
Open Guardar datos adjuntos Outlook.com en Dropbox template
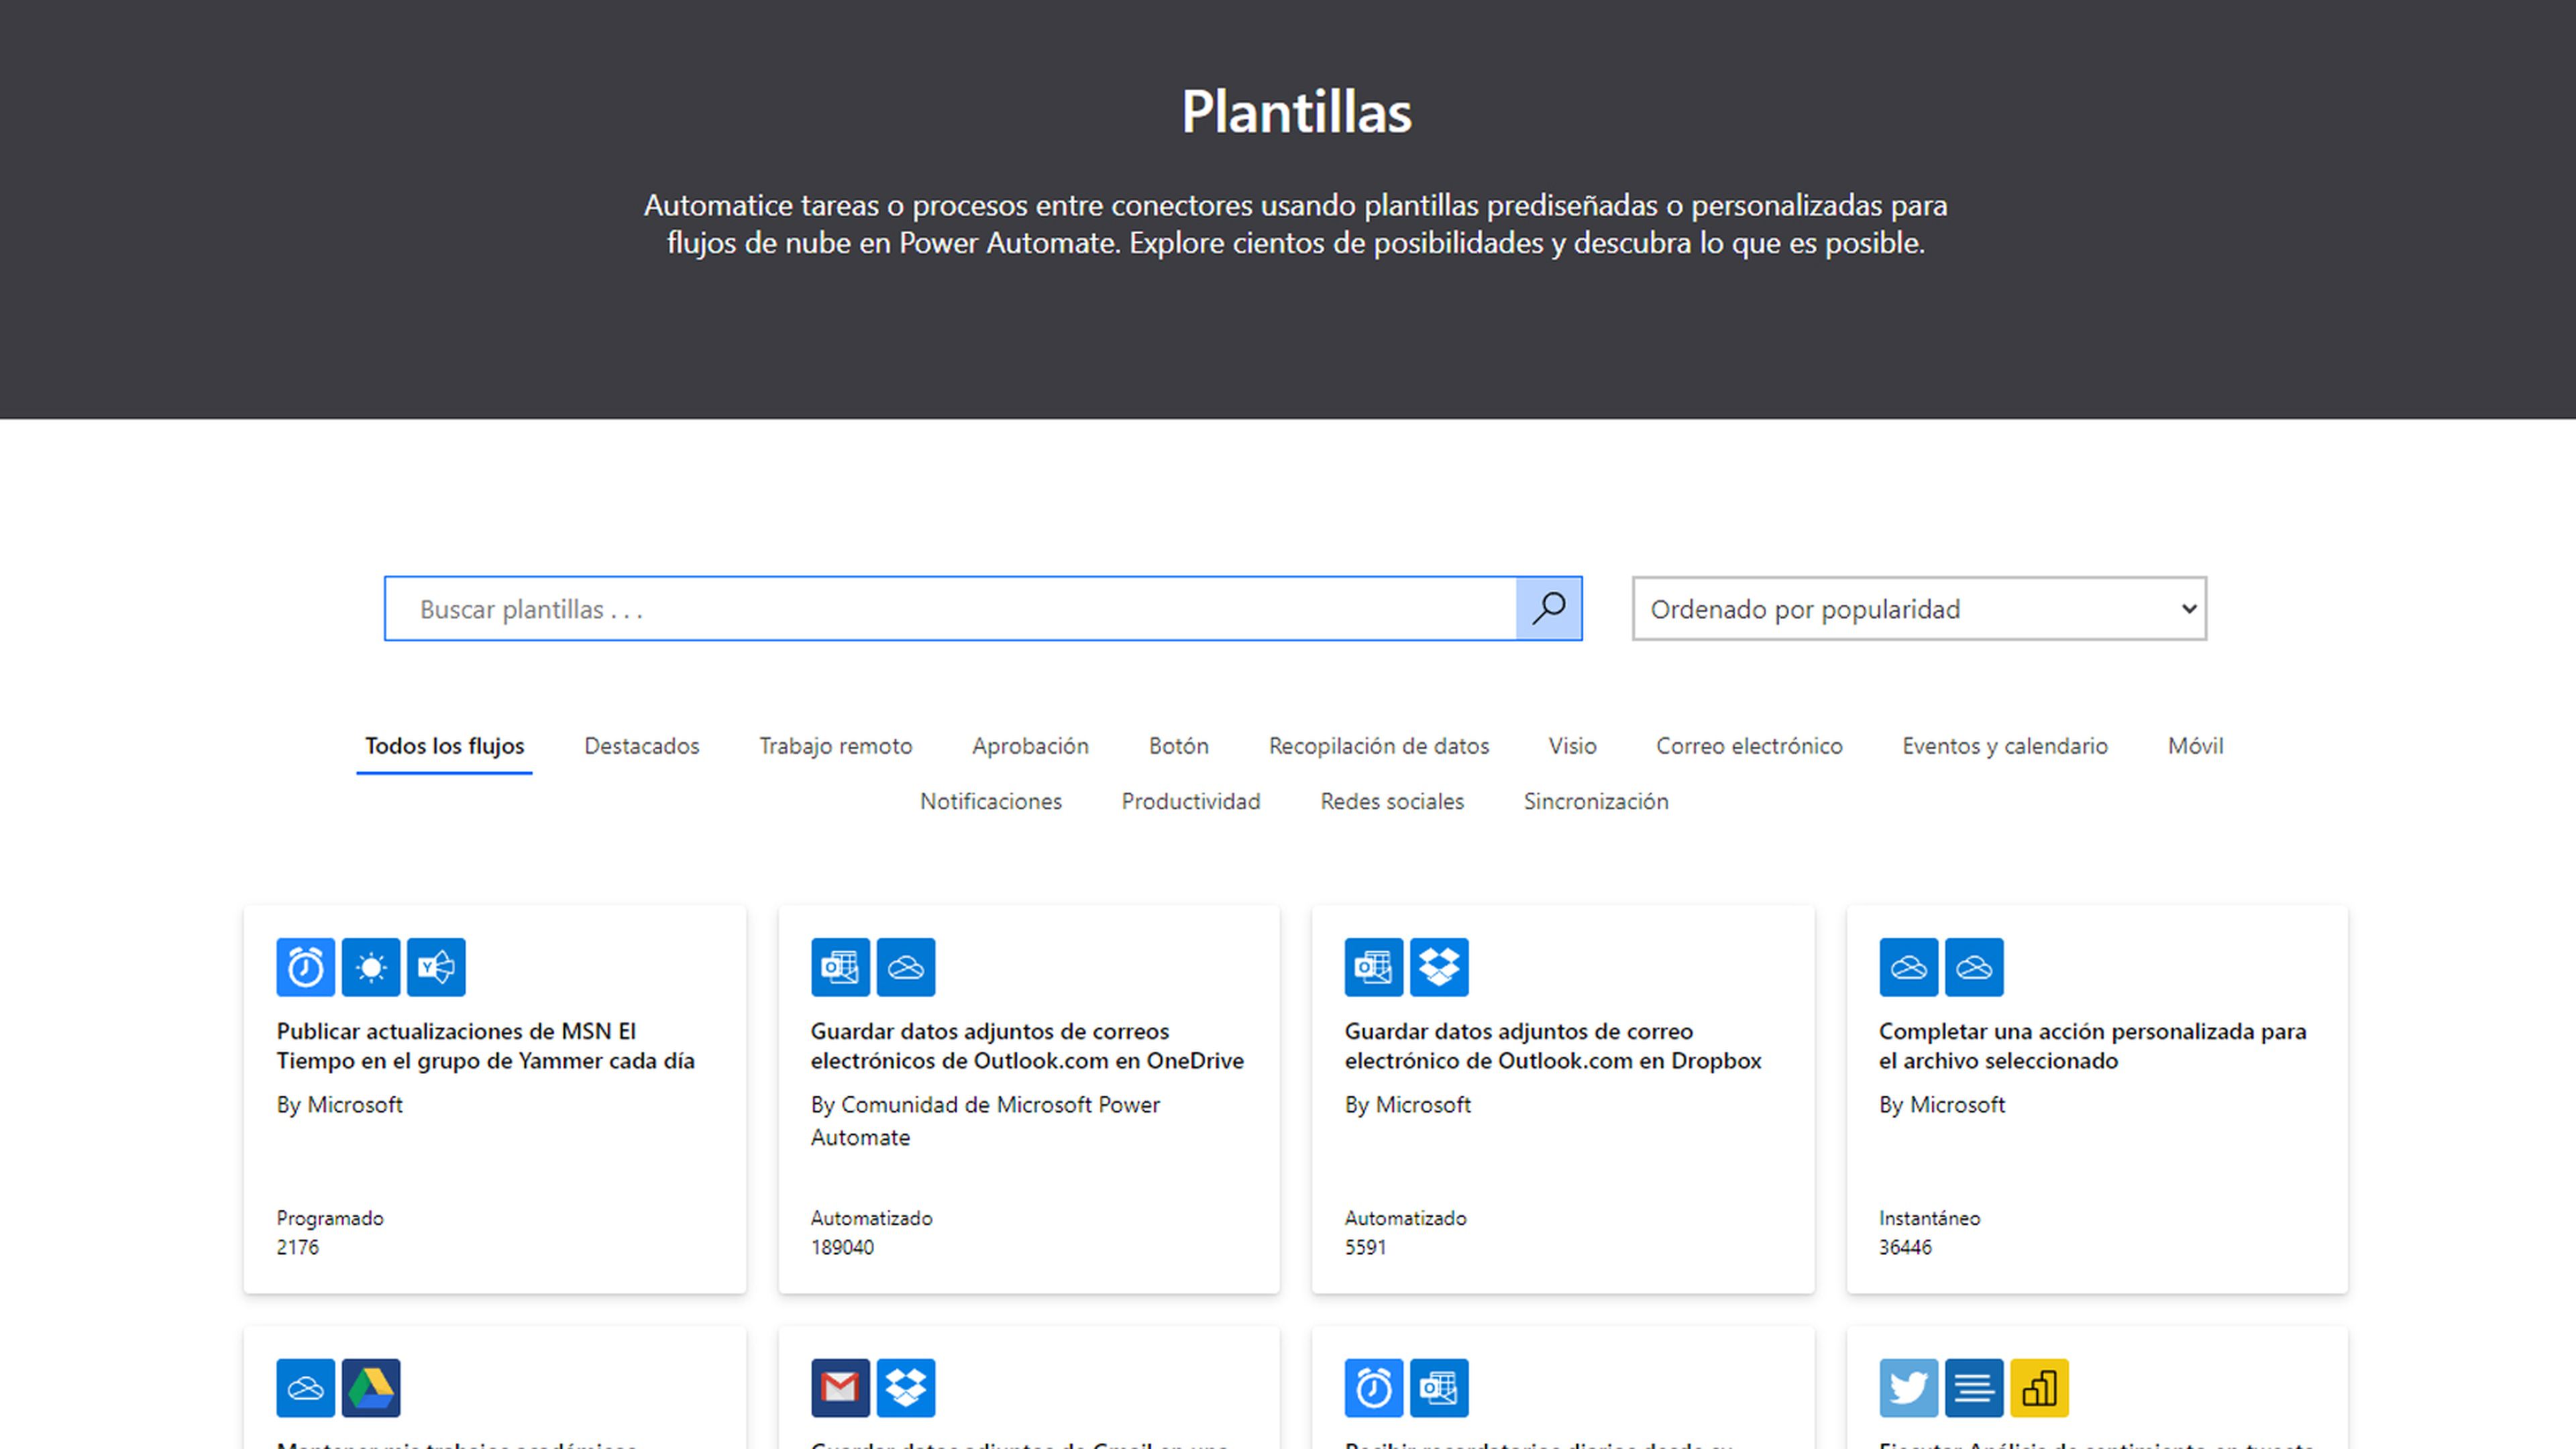pyautogui.click(x=1553, y=1046)
